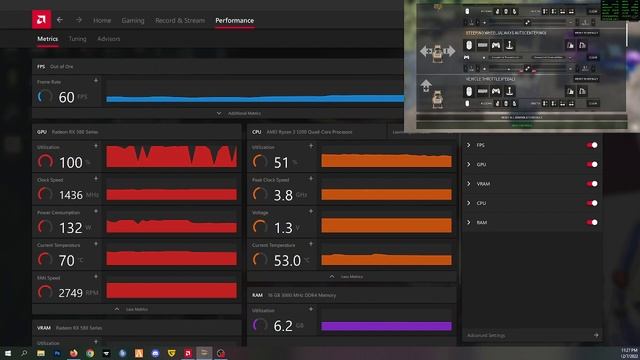Open Firefox from the taskbar

pos(73,353)
